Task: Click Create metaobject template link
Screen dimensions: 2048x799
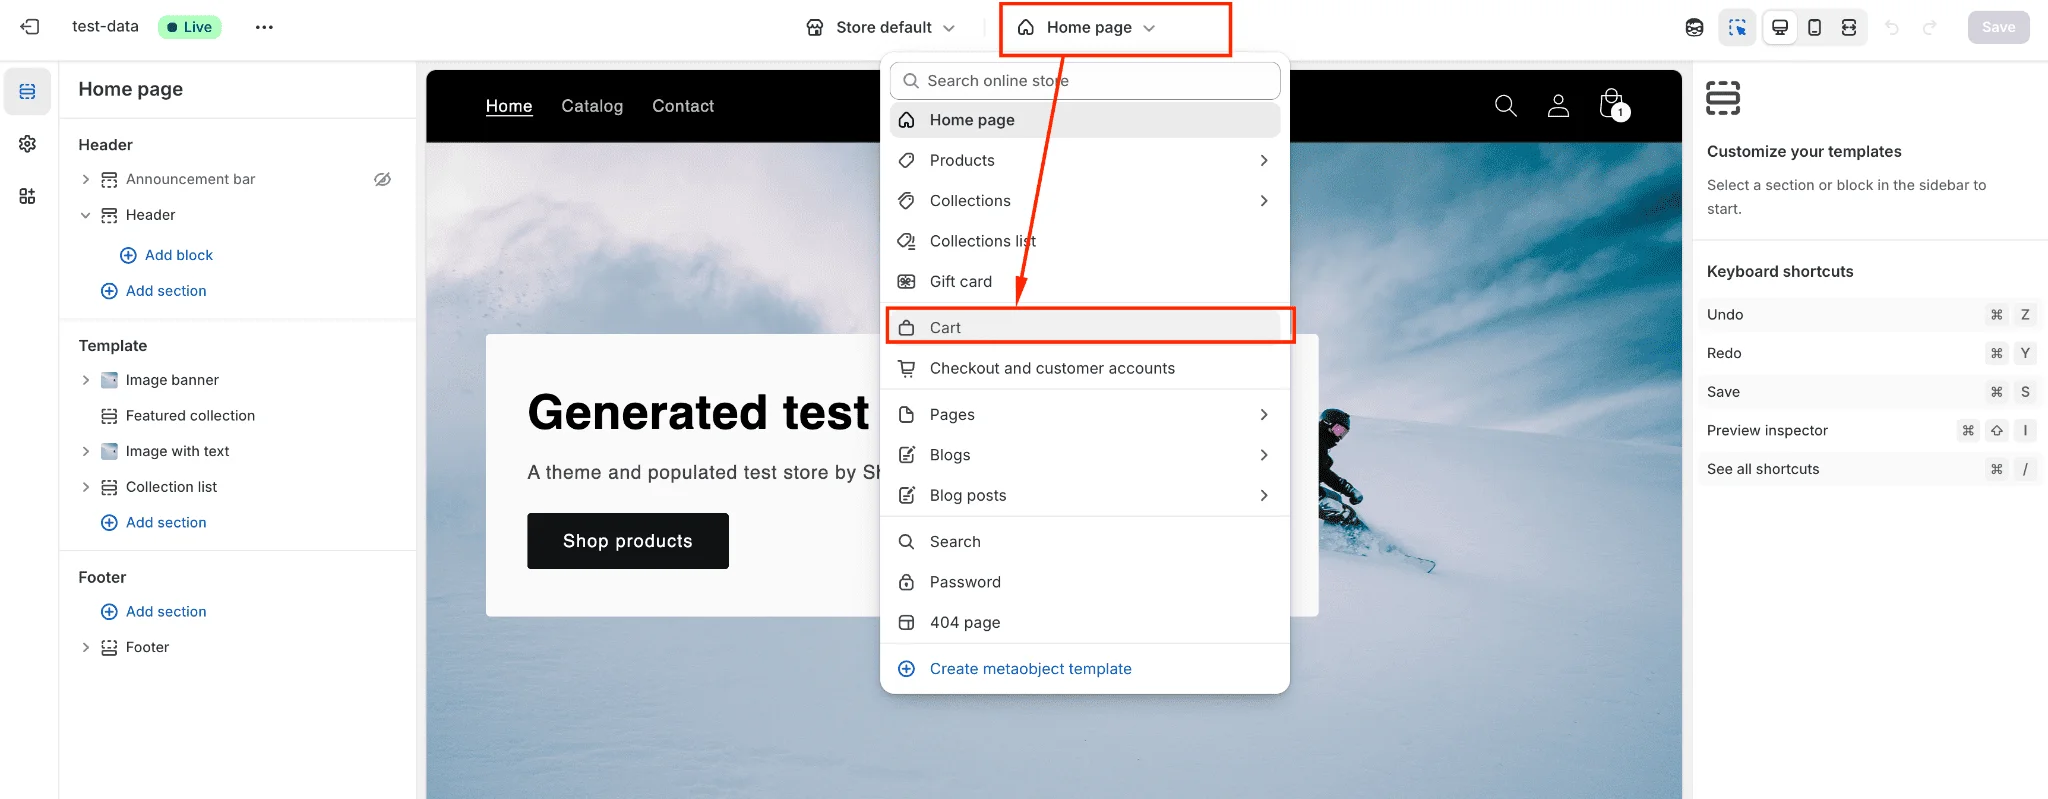Action: (x=1030, y=669)
